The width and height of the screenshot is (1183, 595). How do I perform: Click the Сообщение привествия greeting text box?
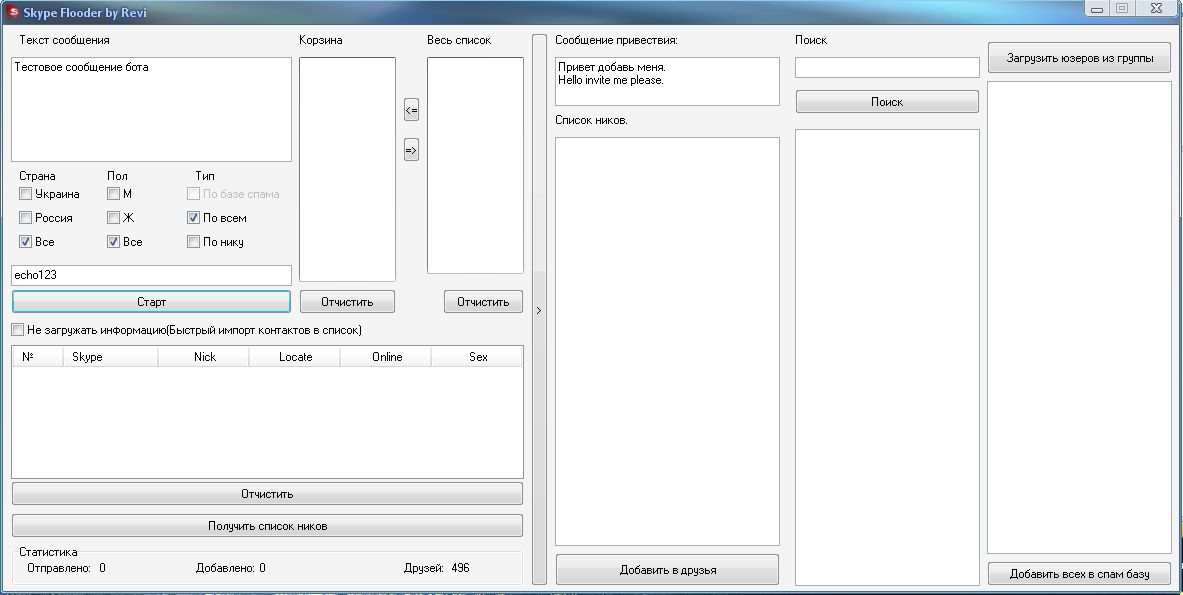668,81
